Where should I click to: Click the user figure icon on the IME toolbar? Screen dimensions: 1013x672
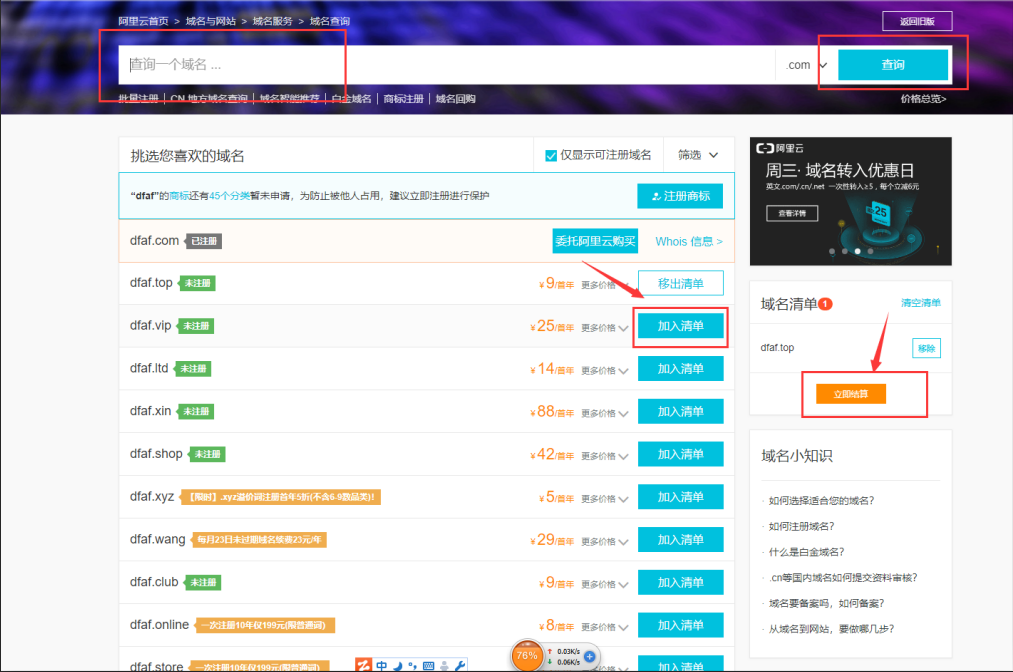[x=444, y=666]
